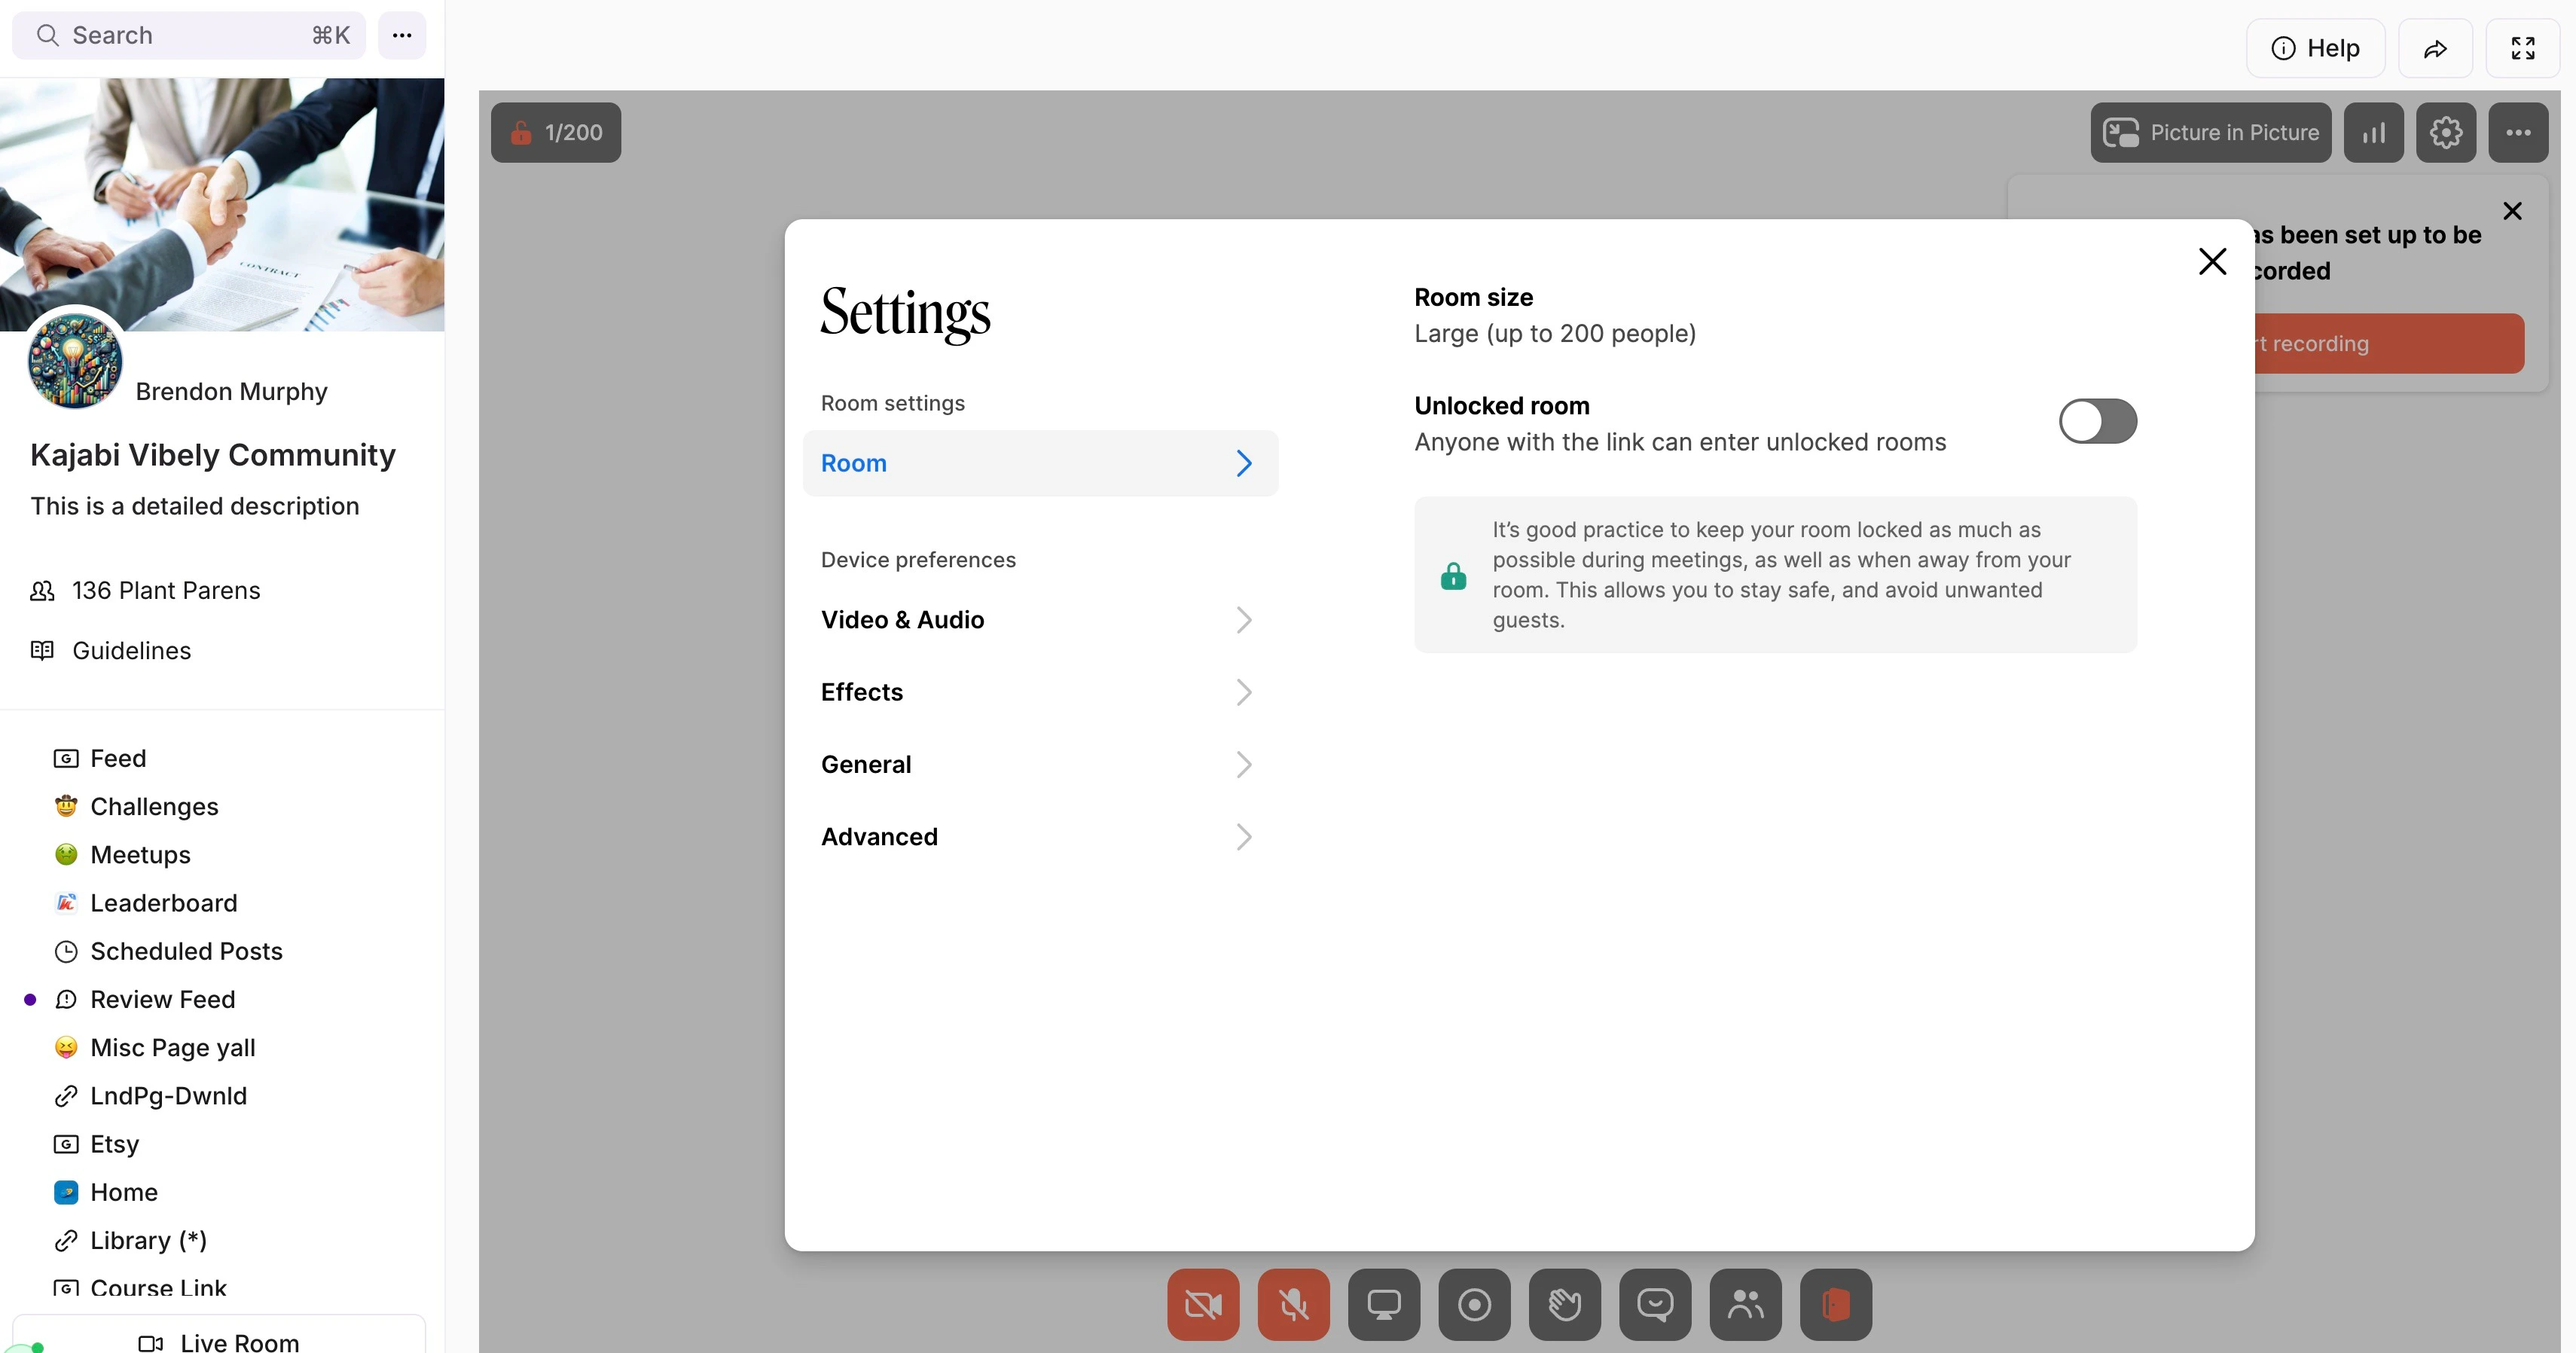Share your screen
The width and height of the screenshot is (2576, 1353).
1384,1304
